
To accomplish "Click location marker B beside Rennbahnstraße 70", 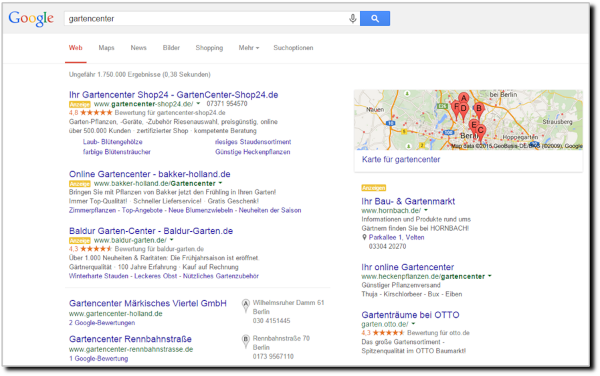I will click(246, 341).
